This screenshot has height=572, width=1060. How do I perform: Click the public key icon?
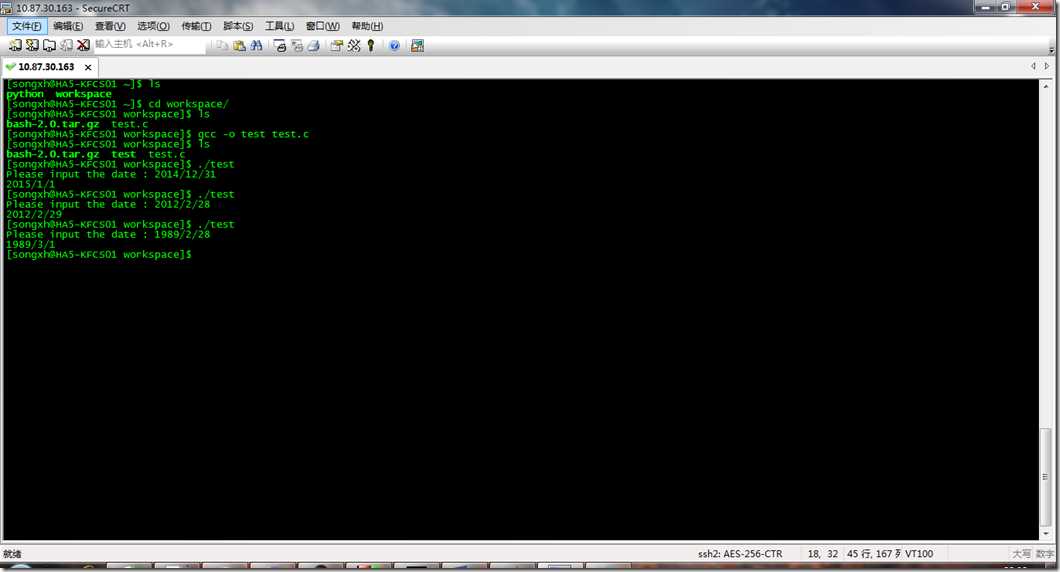[370, 45]
